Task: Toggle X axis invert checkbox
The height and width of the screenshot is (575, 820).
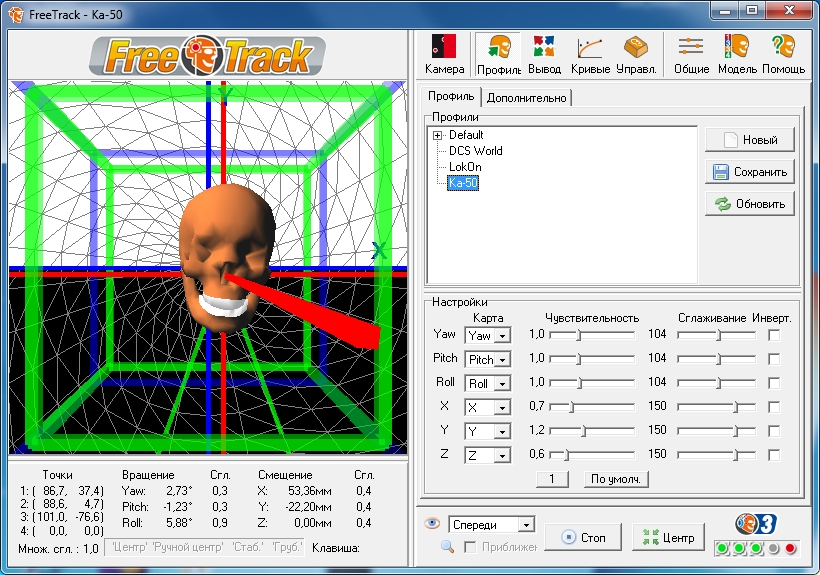Action: tap(774, 407)
